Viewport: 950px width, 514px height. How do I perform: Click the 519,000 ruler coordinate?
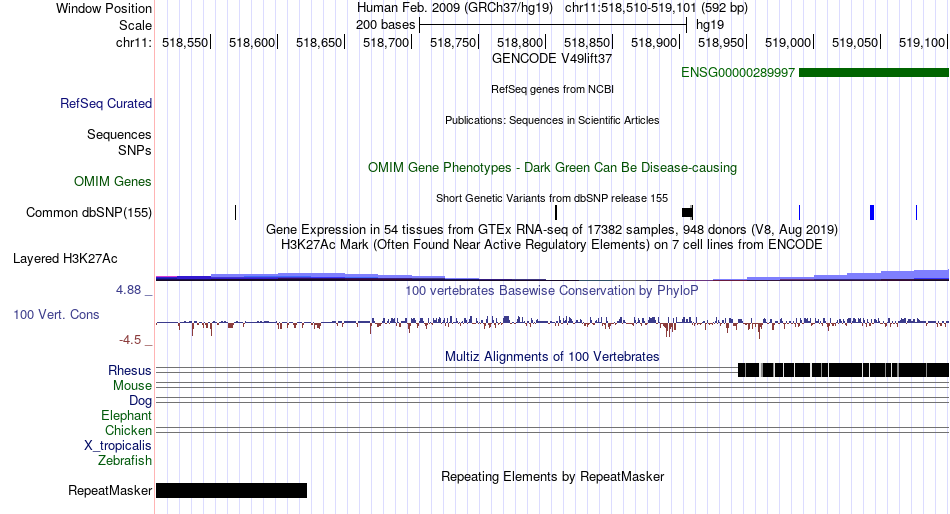pyautogui.click(x=788, y=42)
